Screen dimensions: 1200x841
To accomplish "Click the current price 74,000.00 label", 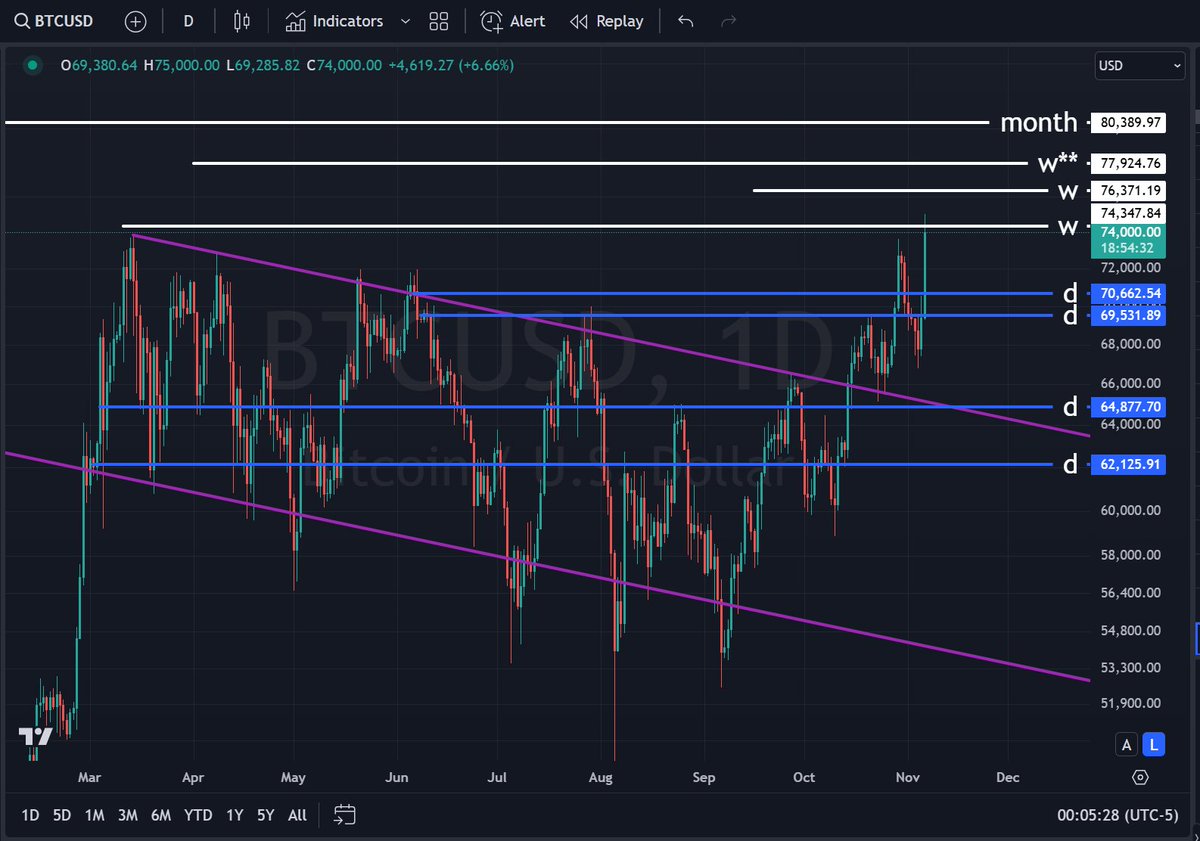I will [1129, 238].
